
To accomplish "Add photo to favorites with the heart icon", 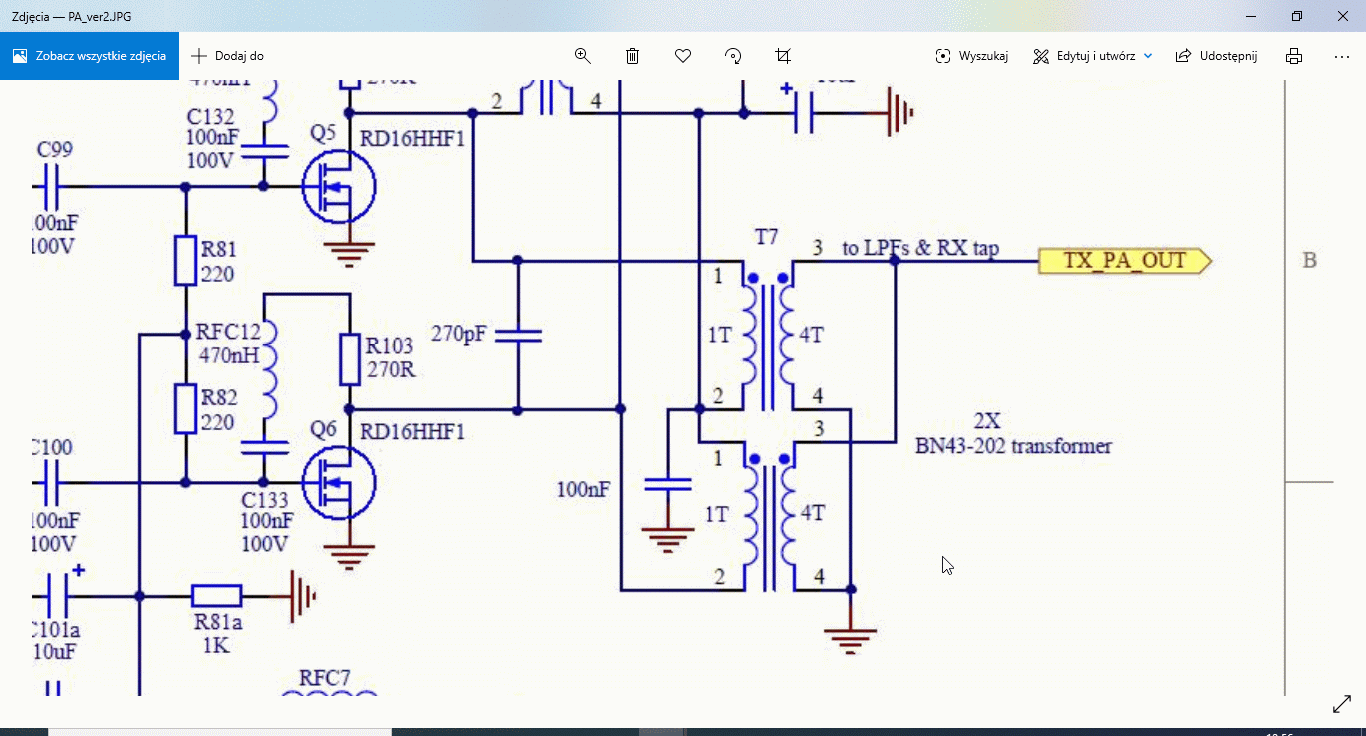I will click(x=683, y=56).
